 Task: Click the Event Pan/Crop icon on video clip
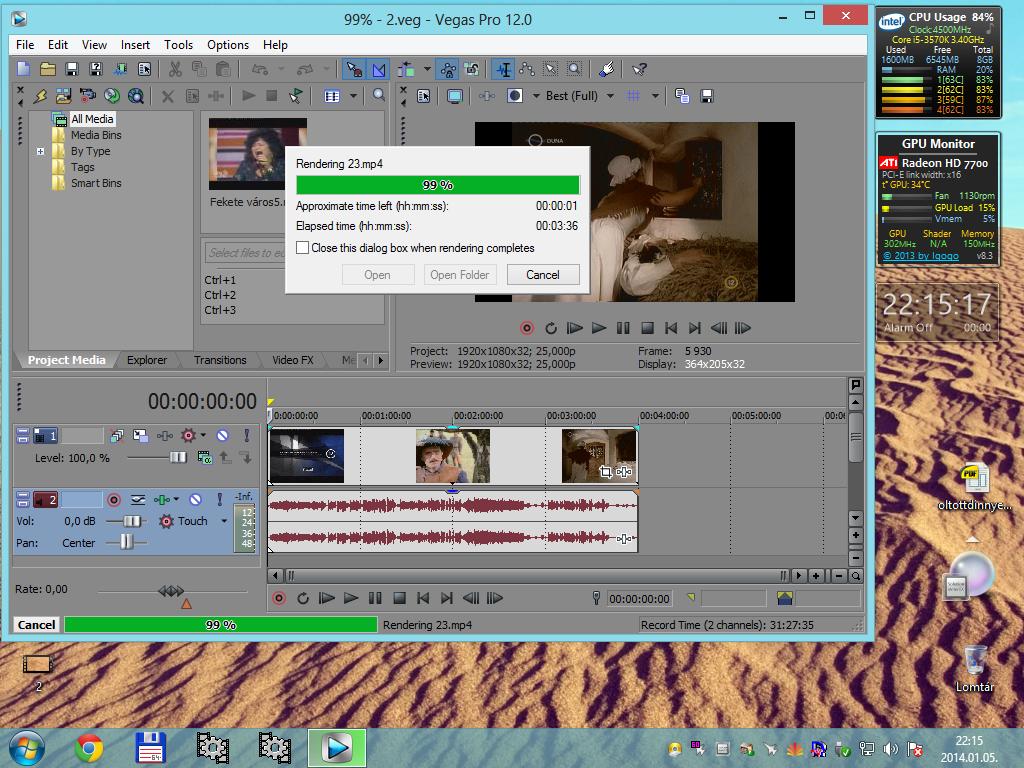[605, 472]
